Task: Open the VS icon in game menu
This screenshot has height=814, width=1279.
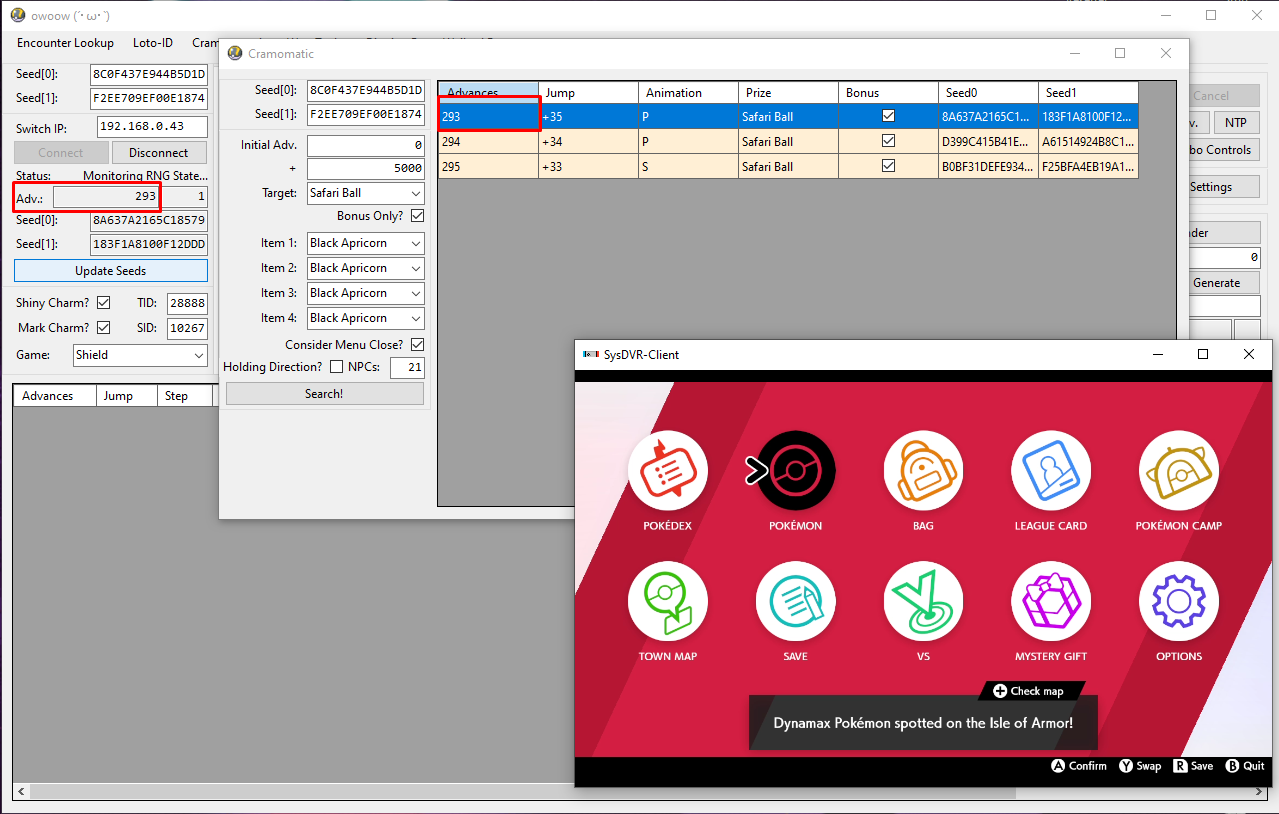Action: [924, 601]
